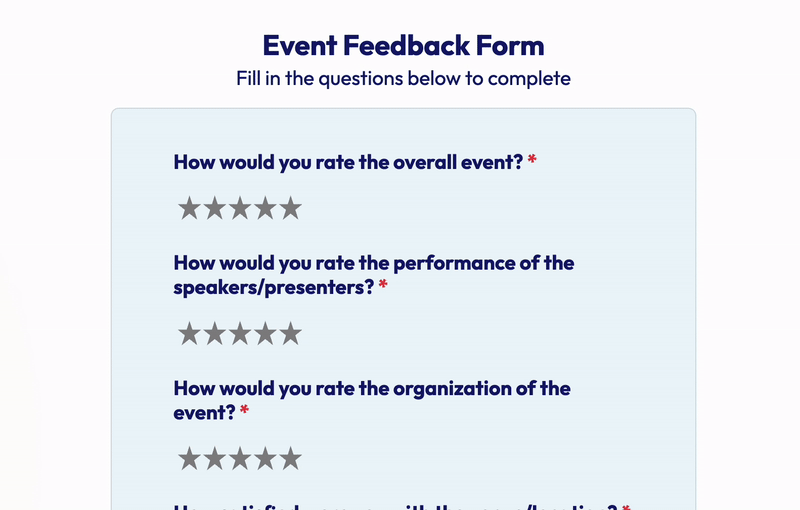Rate speakers/presenters performance five stars
Image resolution: width=800 pixels, height=510 pixels.
[290, 334]
